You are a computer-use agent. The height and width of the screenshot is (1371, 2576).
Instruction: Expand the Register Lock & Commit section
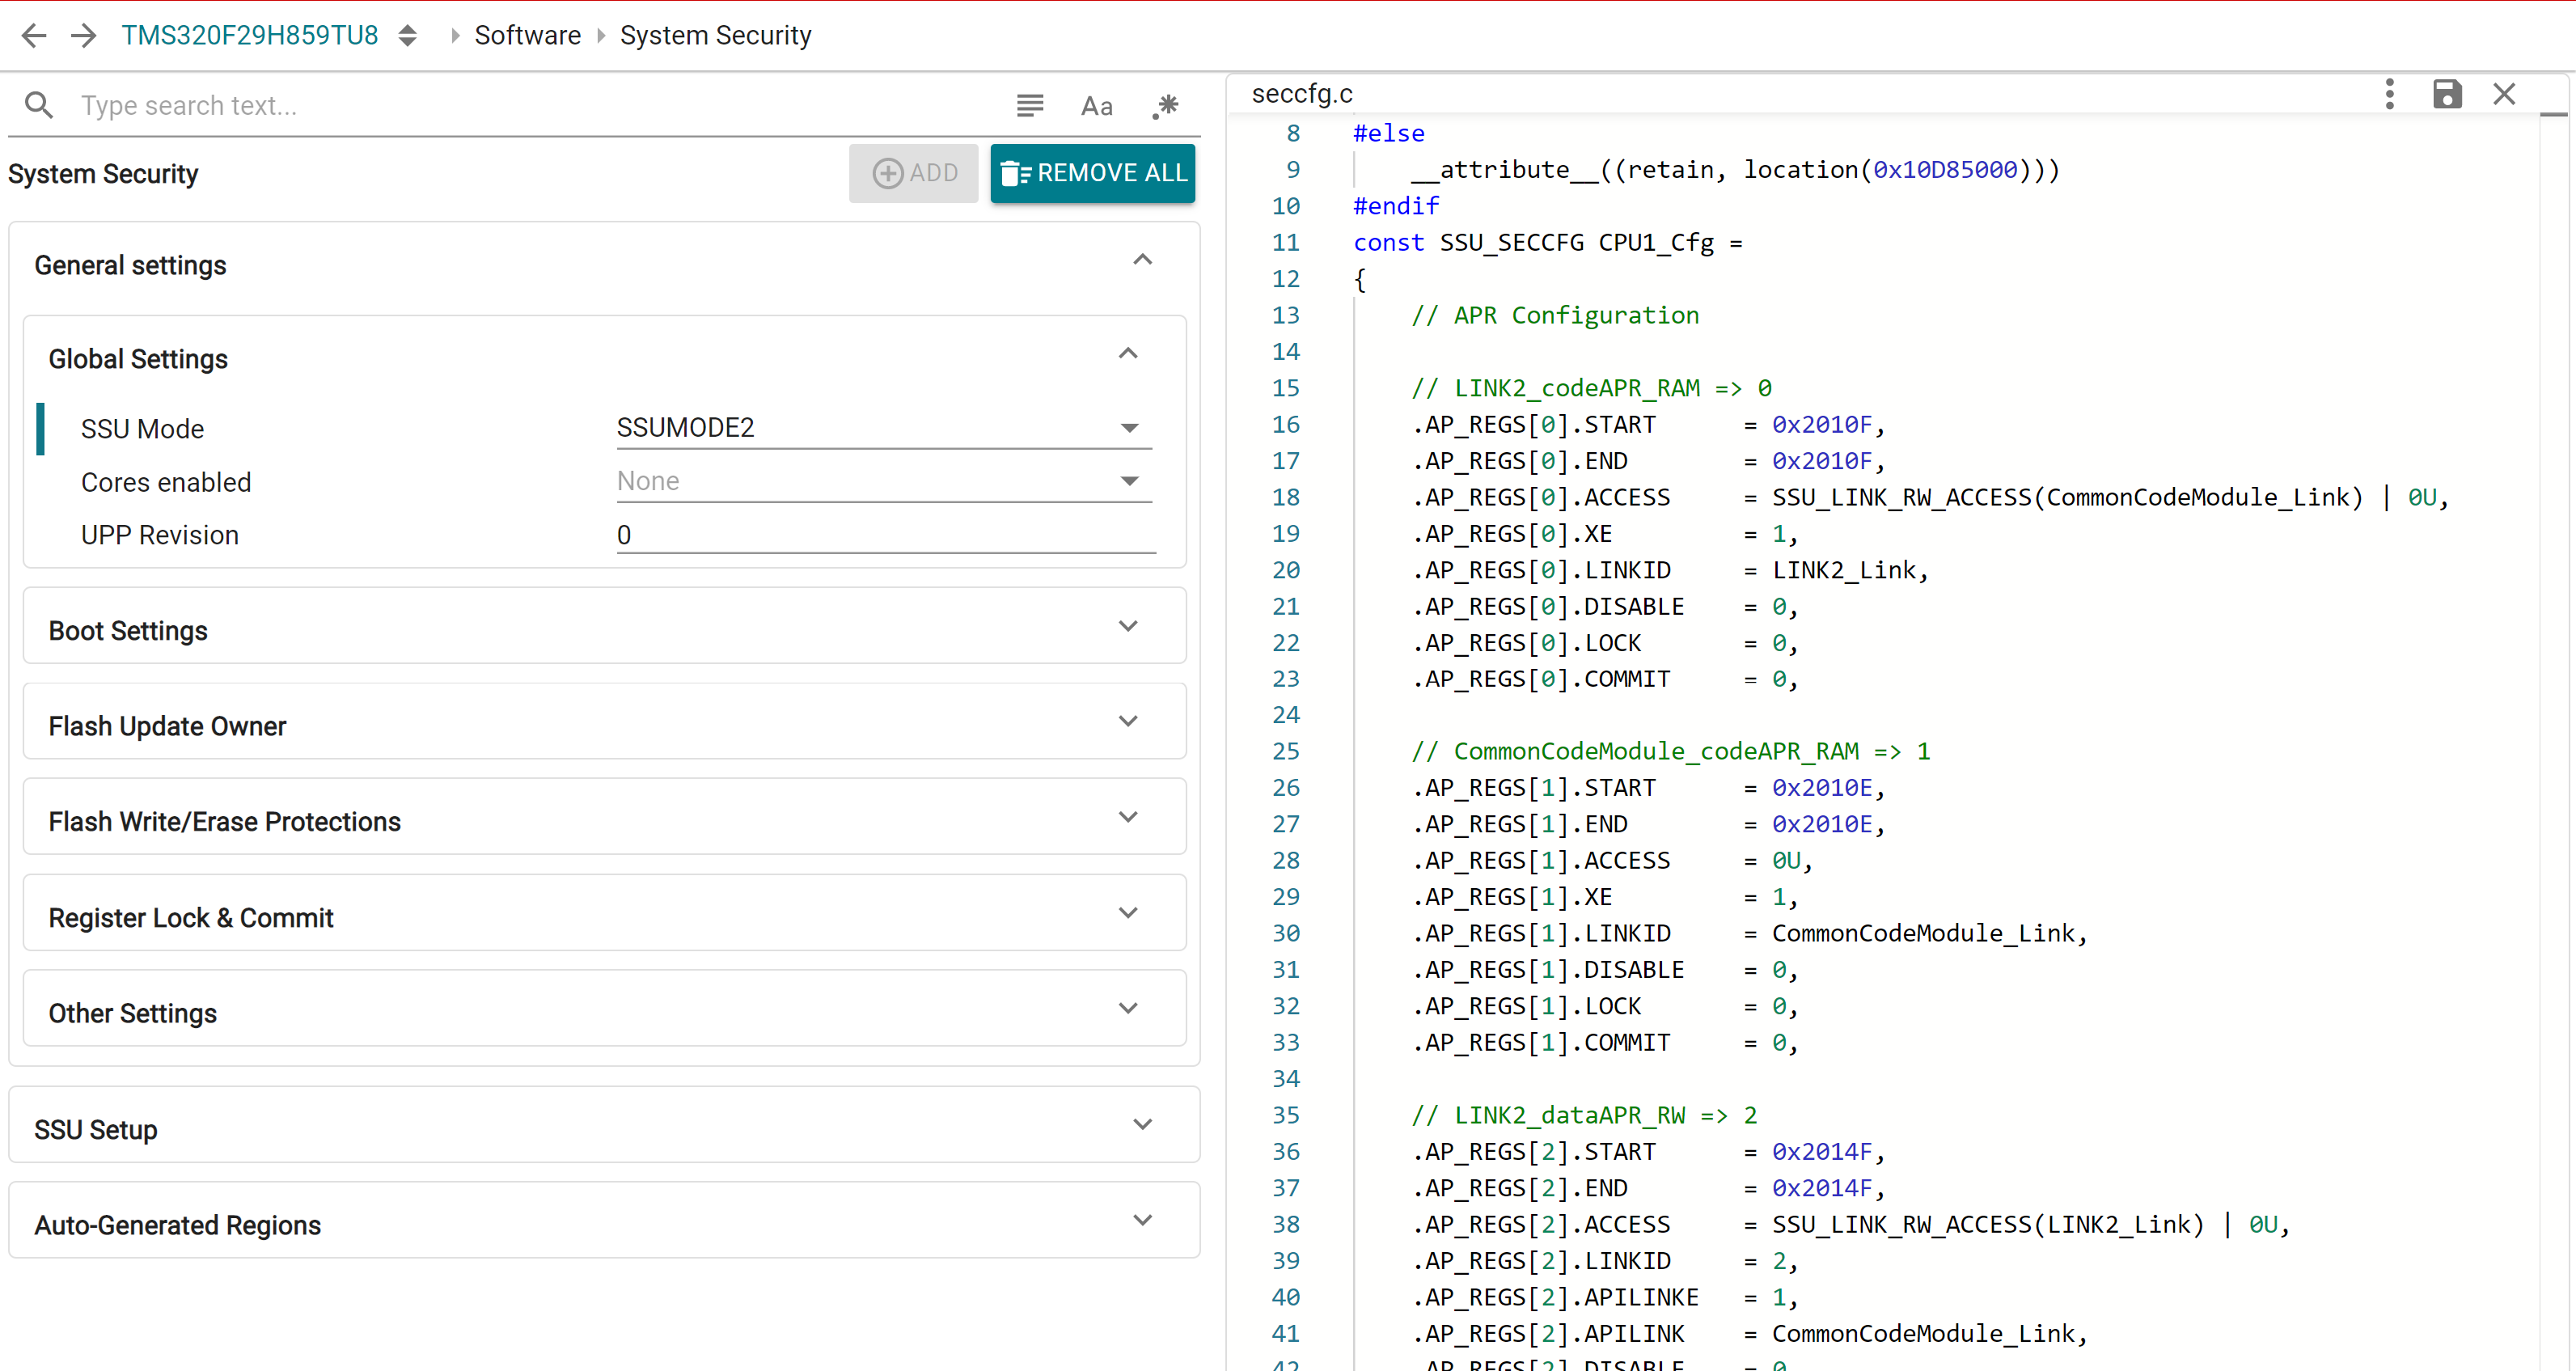(x=1128, y=912)
